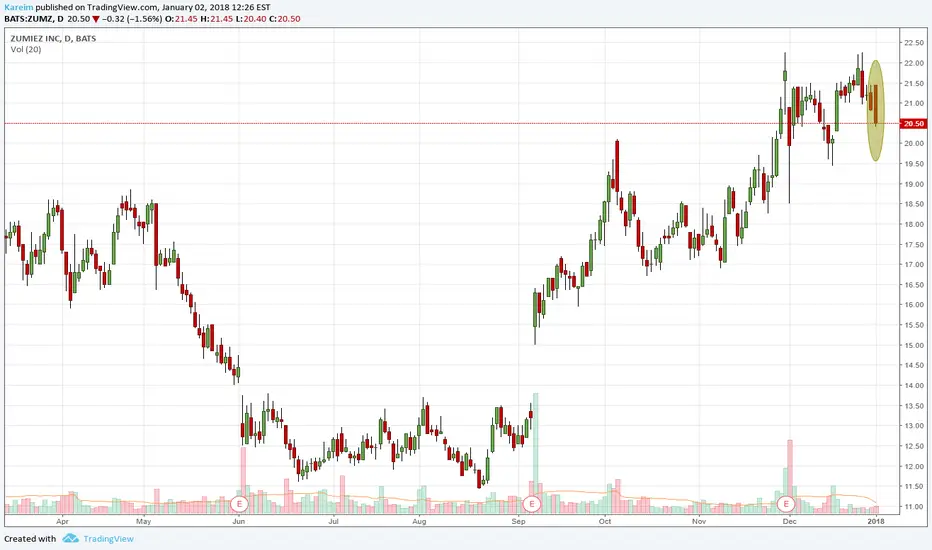This screenshot has height=550, width=932.
Task: Click the Dec date axis label
Action: click(789, 521)
